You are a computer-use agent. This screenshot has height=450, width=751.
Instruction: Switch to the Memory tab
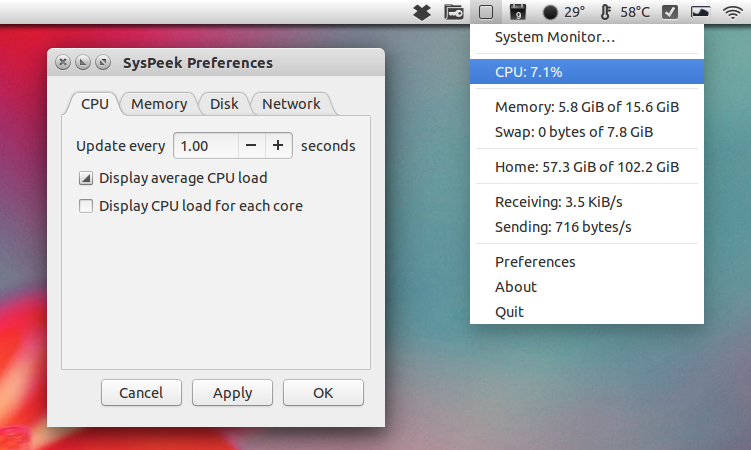159,104
